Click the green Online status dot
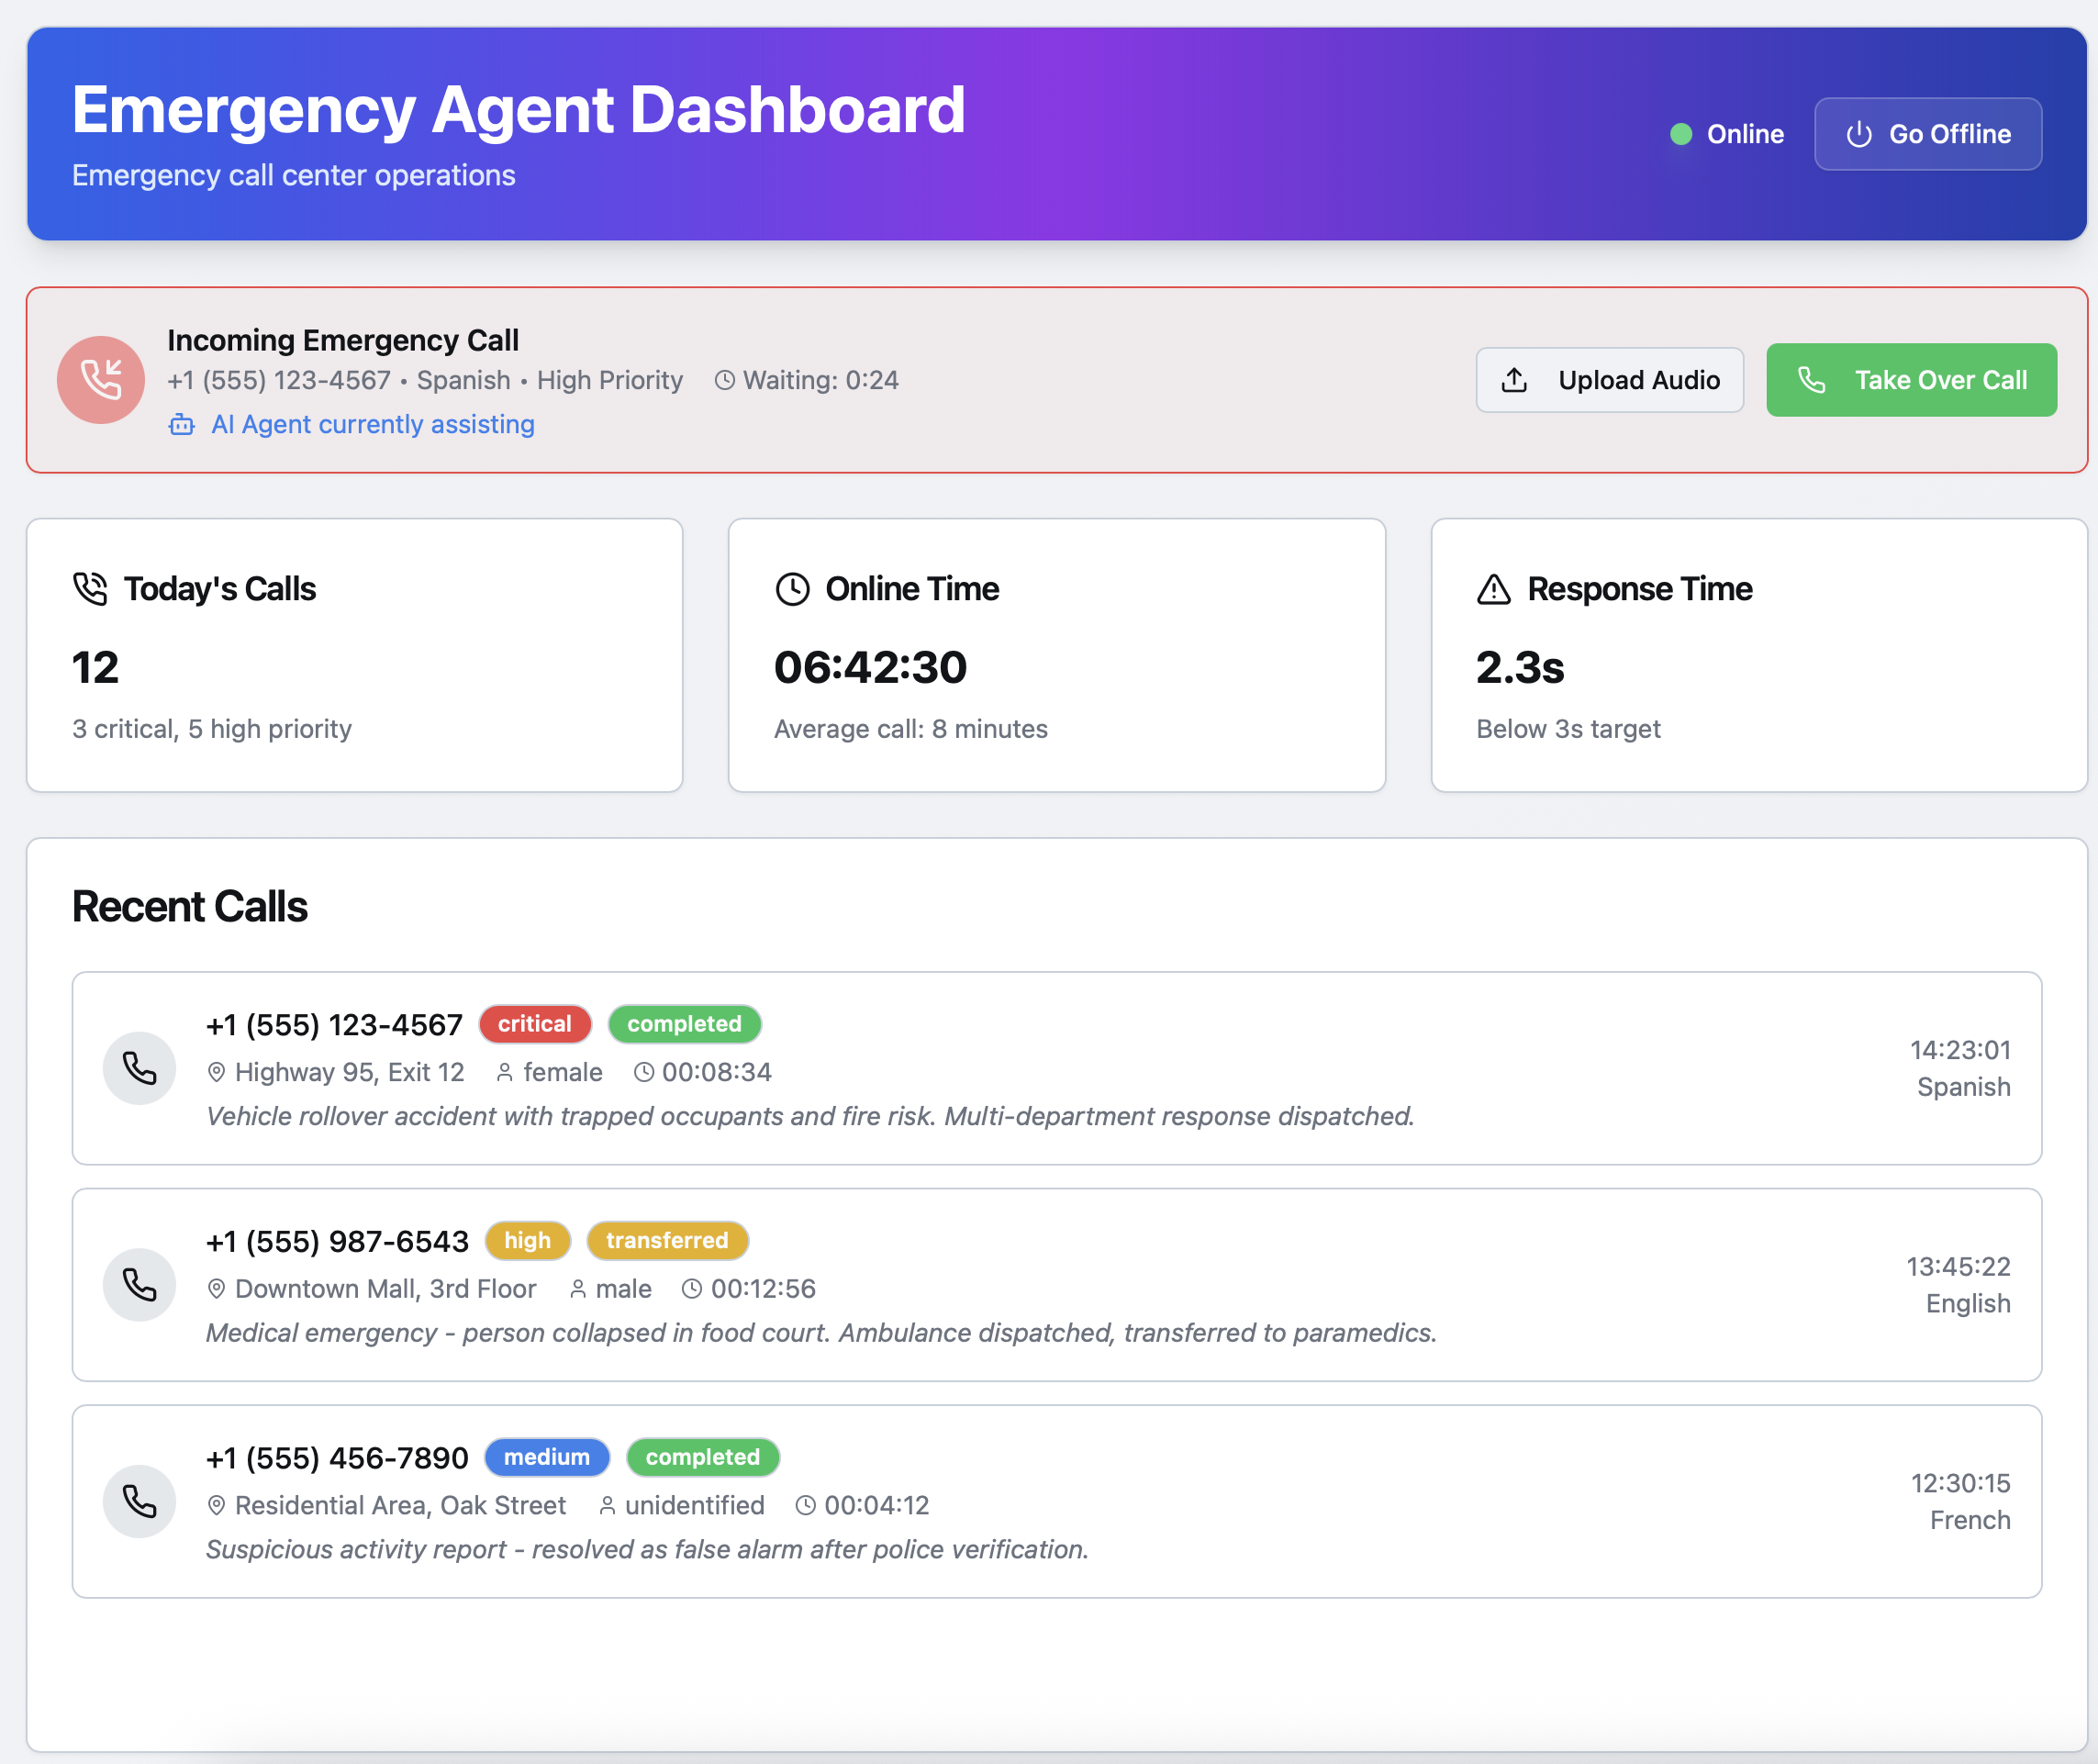This screenshot has height=1764, width=2098. [1681, 134]
